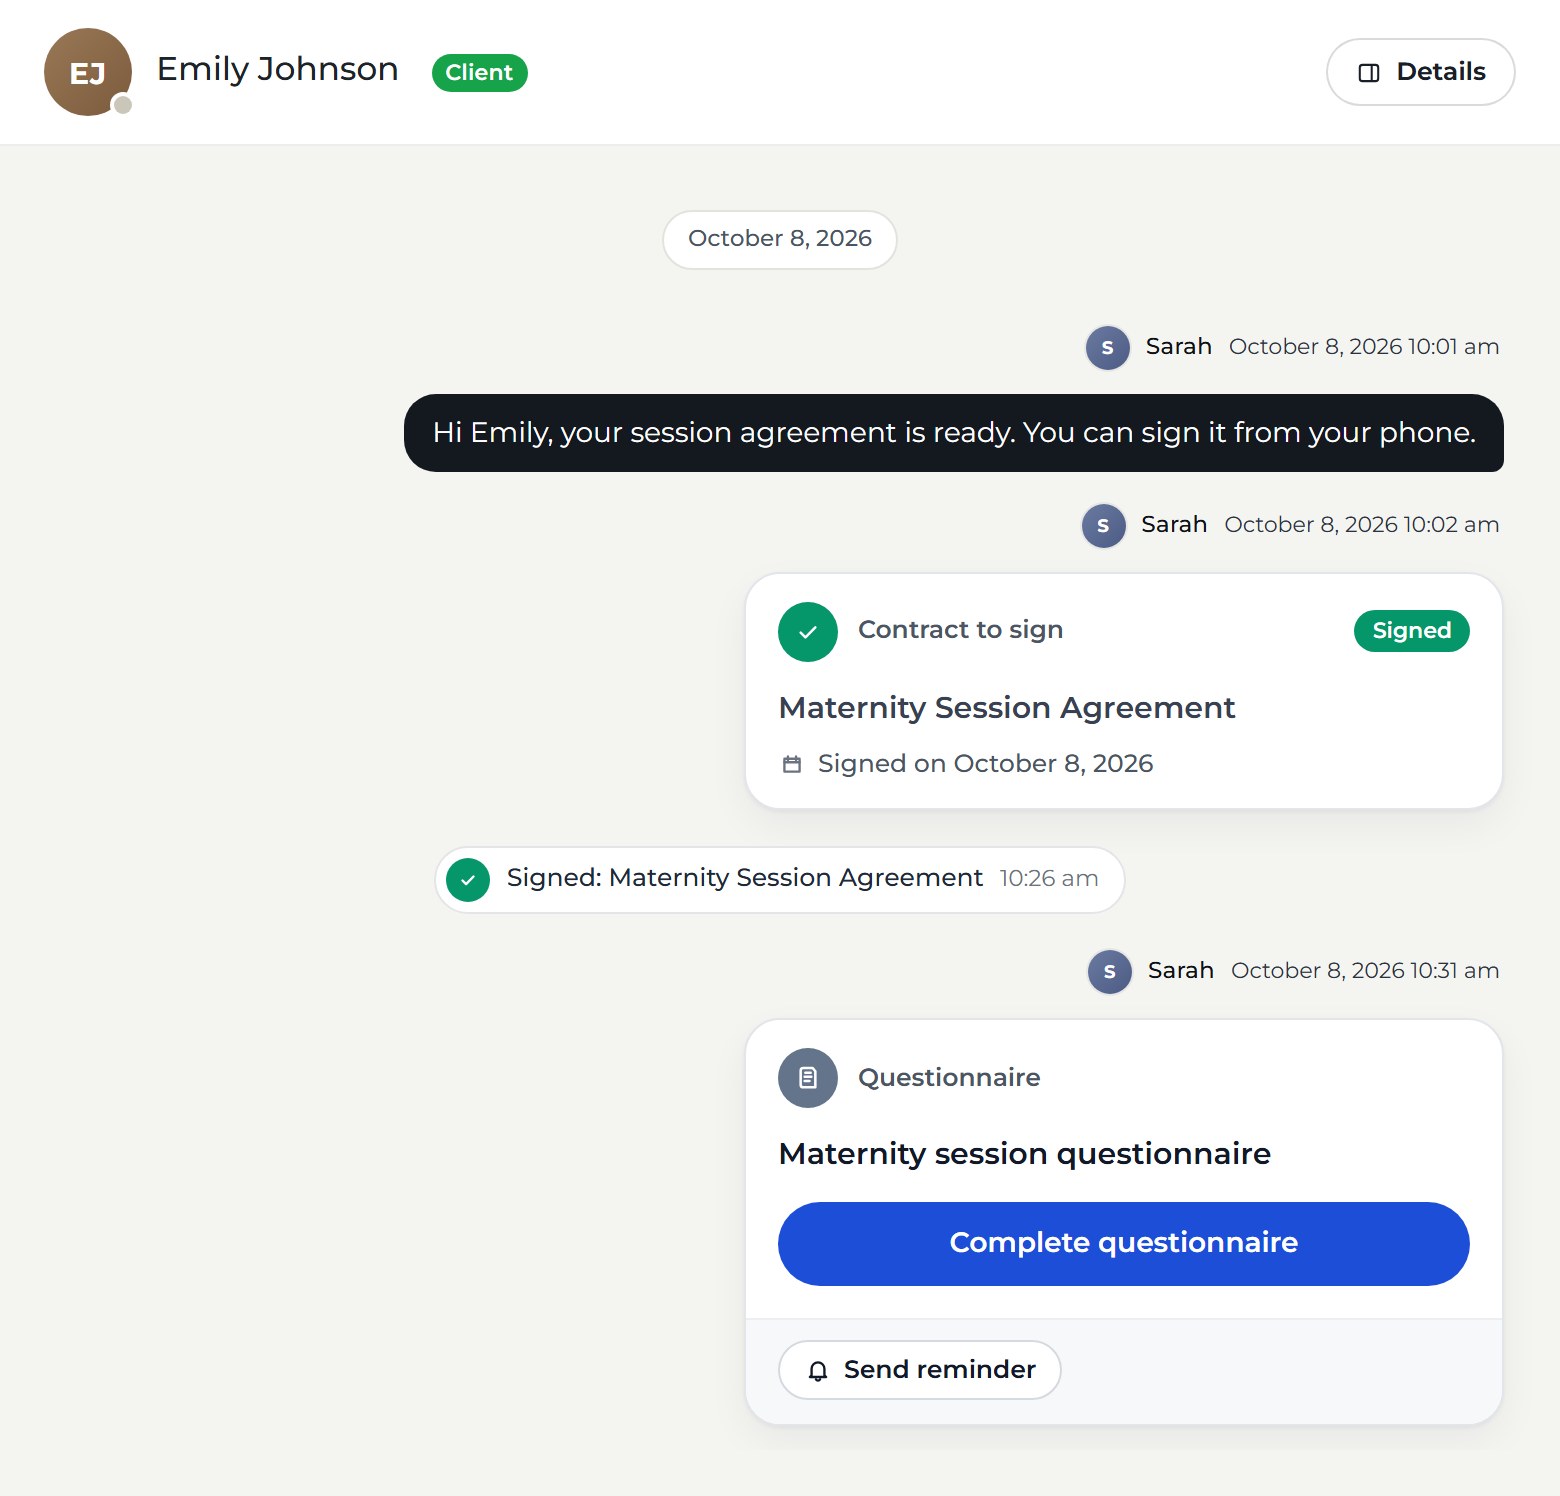Click Sarah's avatar on the 10:31 am message
1560x1496 pixels.
[1110, 972]
